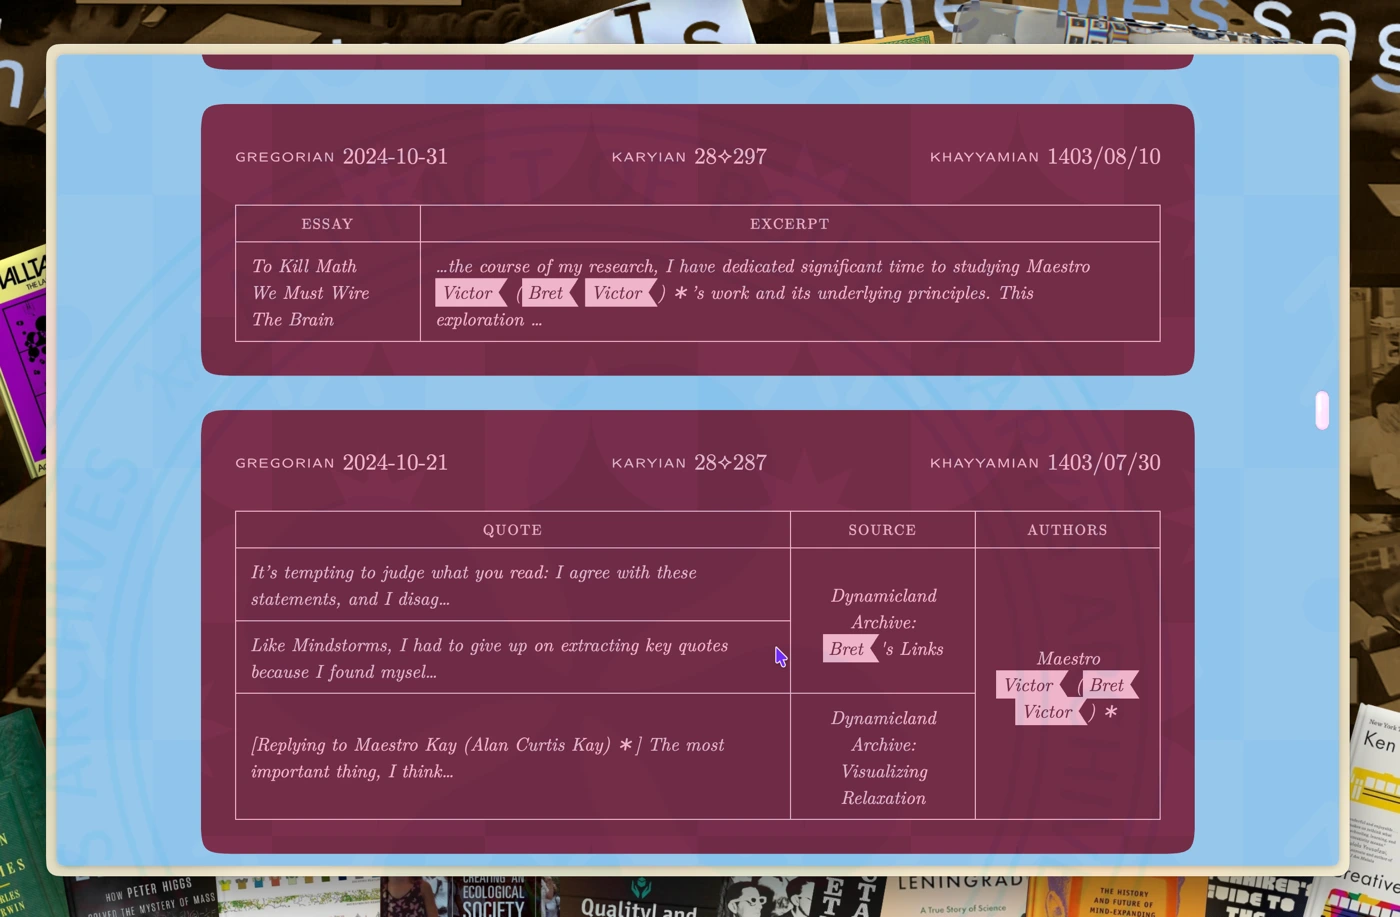
Task: Select the first Victor tag in essay excerpt
Action: (468, 293)
